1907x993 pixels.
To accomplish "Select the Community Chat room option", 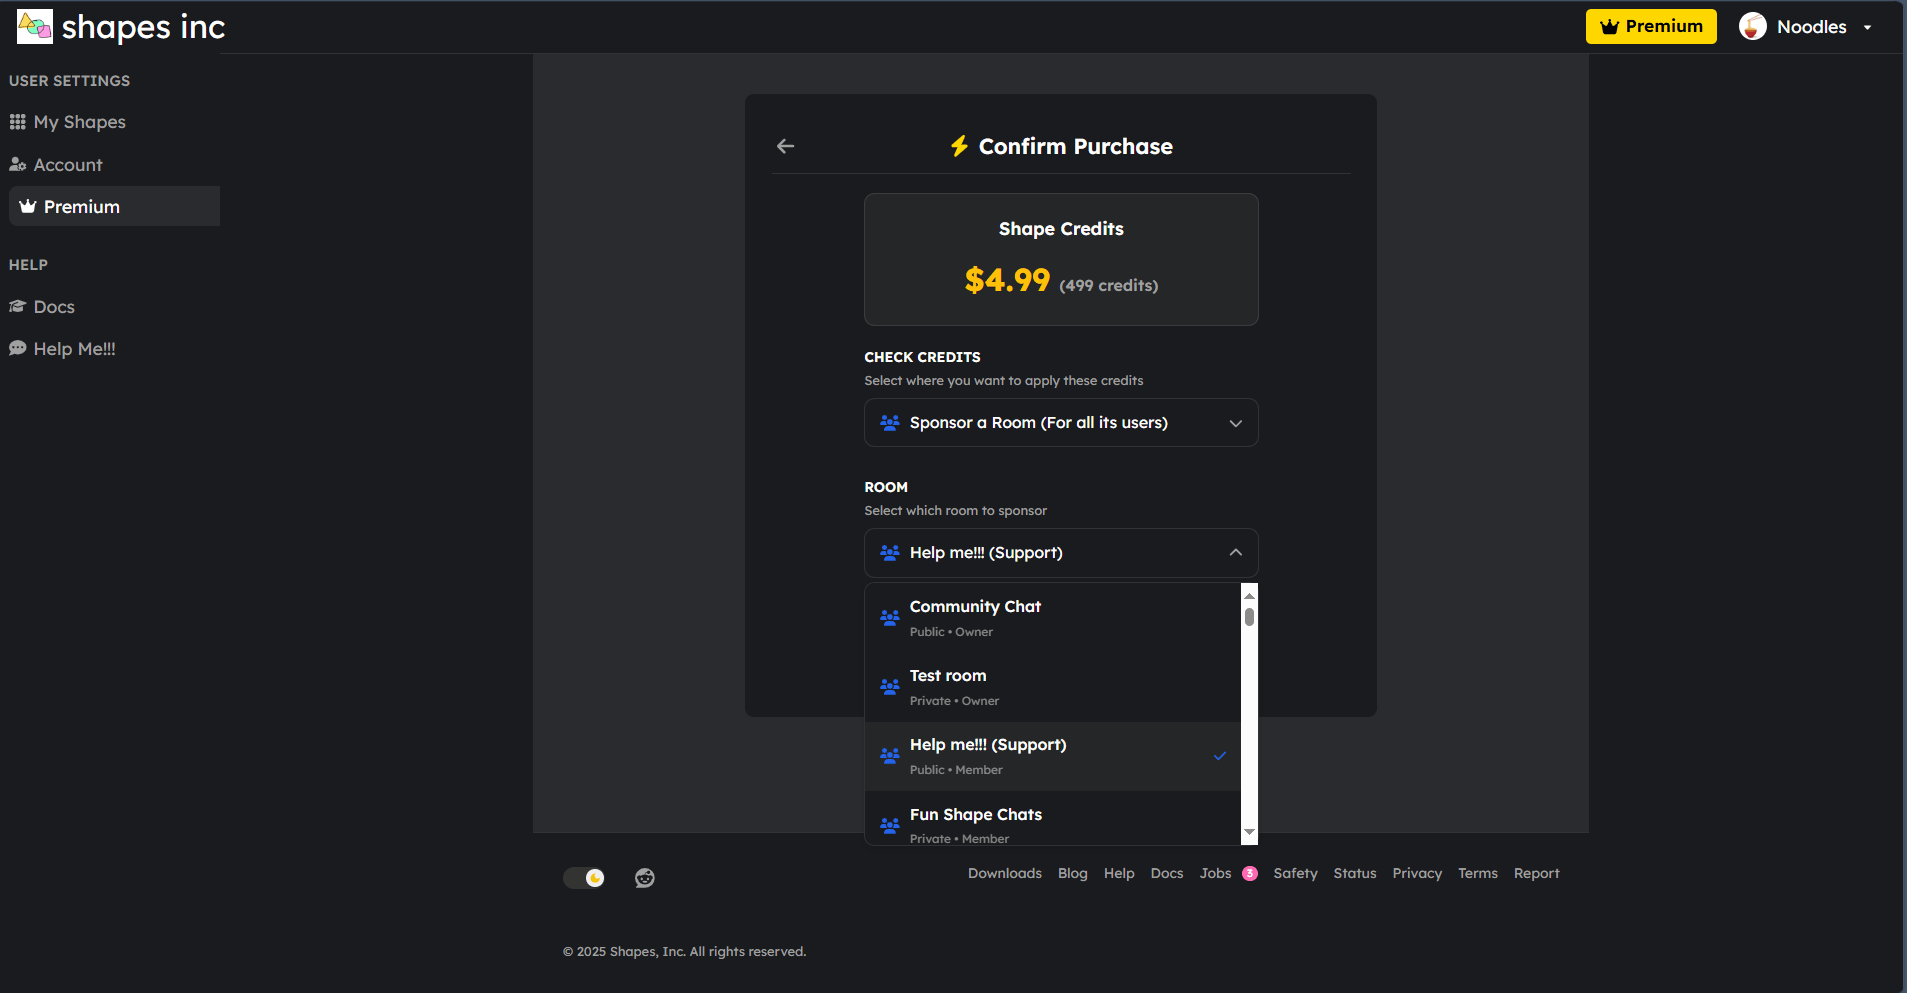I will [1053, 618].
